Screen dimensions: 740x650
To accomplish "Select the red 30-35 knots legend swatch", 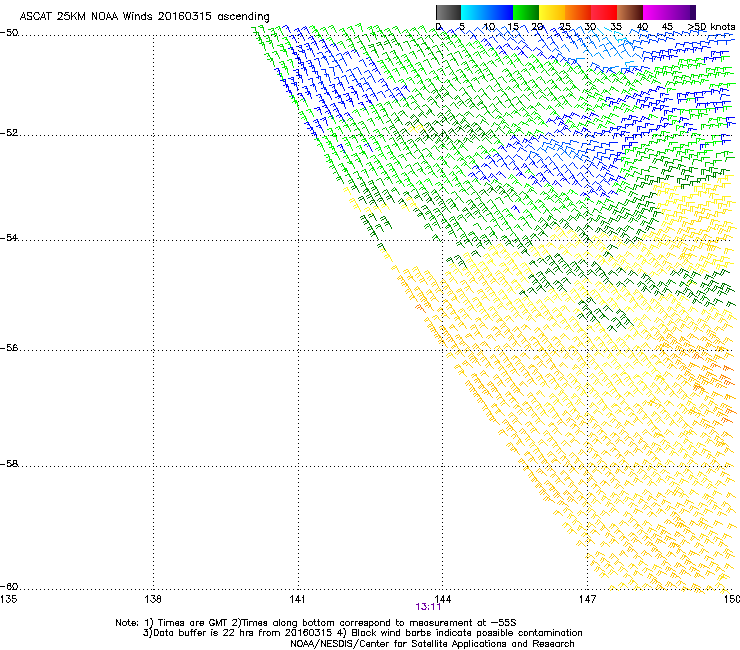I will pos(604,12).
